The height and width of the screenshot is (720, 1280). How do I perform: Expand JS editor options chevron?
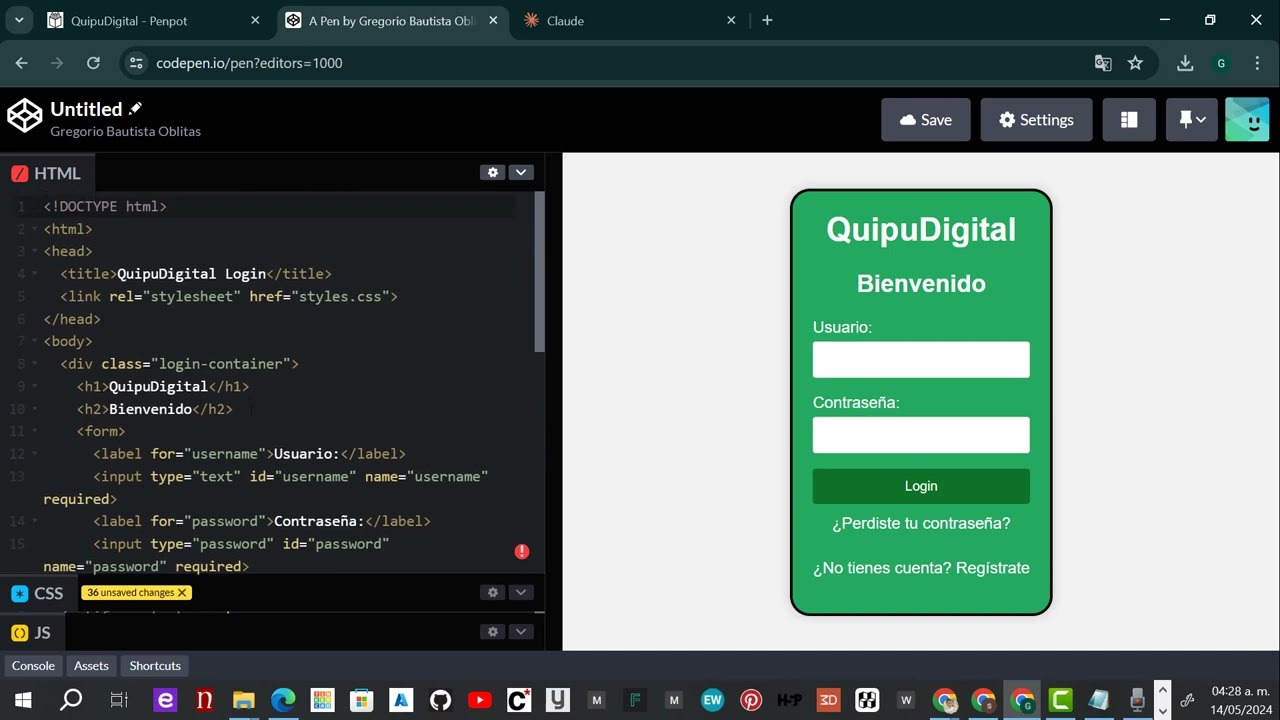point(520,631)
